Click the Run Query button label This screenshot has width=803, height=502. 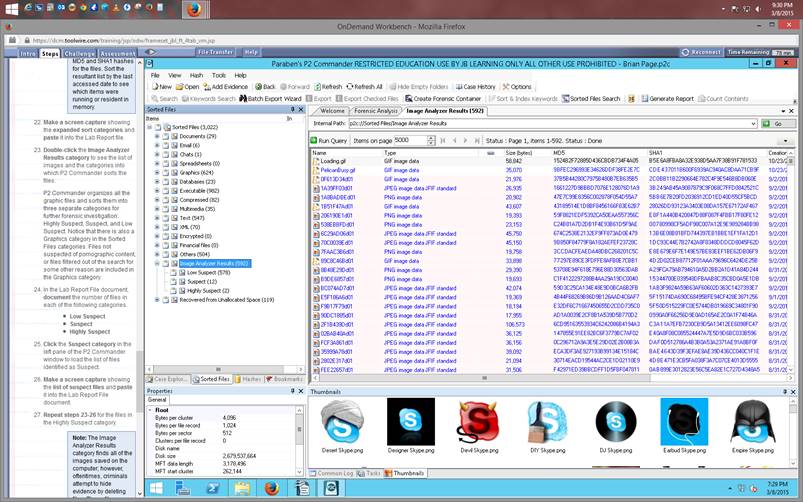point(332,140)
